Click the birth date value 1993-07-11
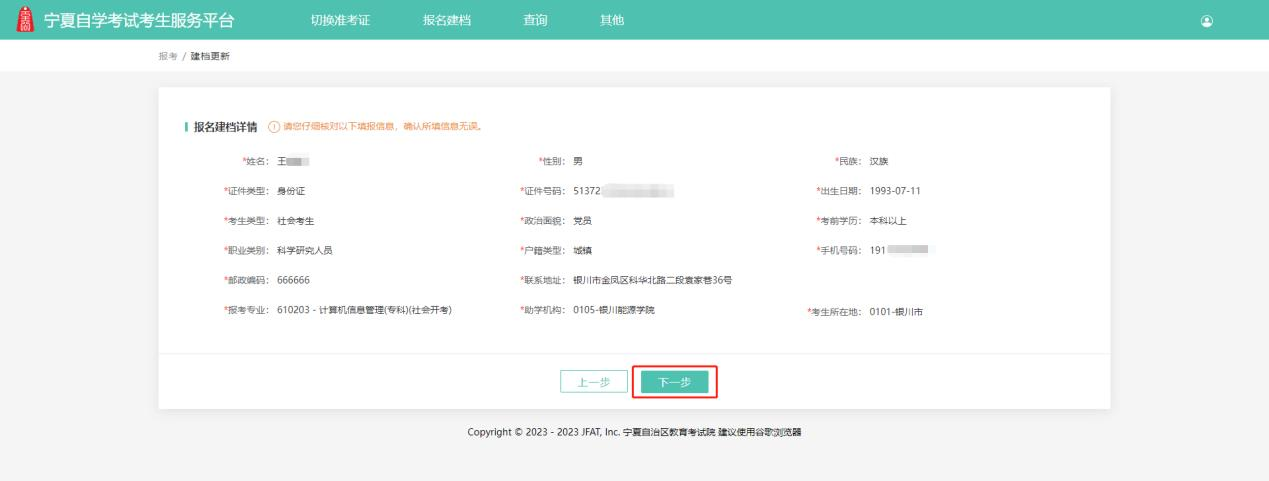Screen dimensions: 1269x481 888,191
